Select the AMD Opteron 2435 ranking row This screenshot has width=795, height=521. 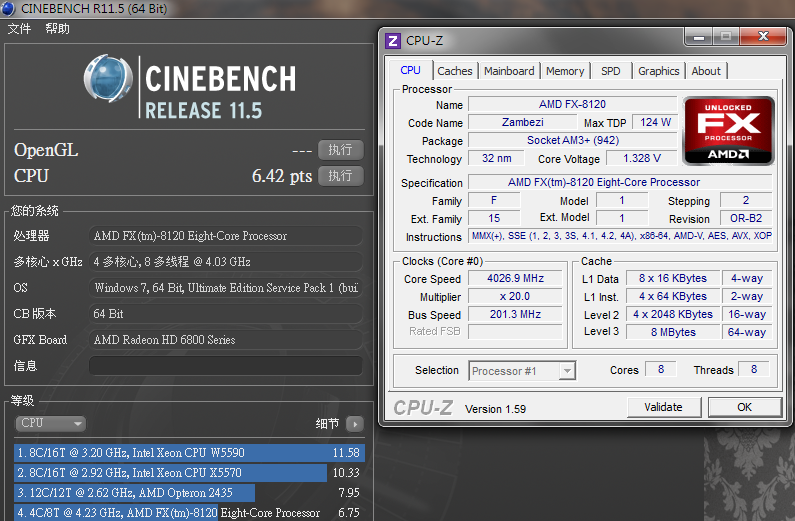189,493
